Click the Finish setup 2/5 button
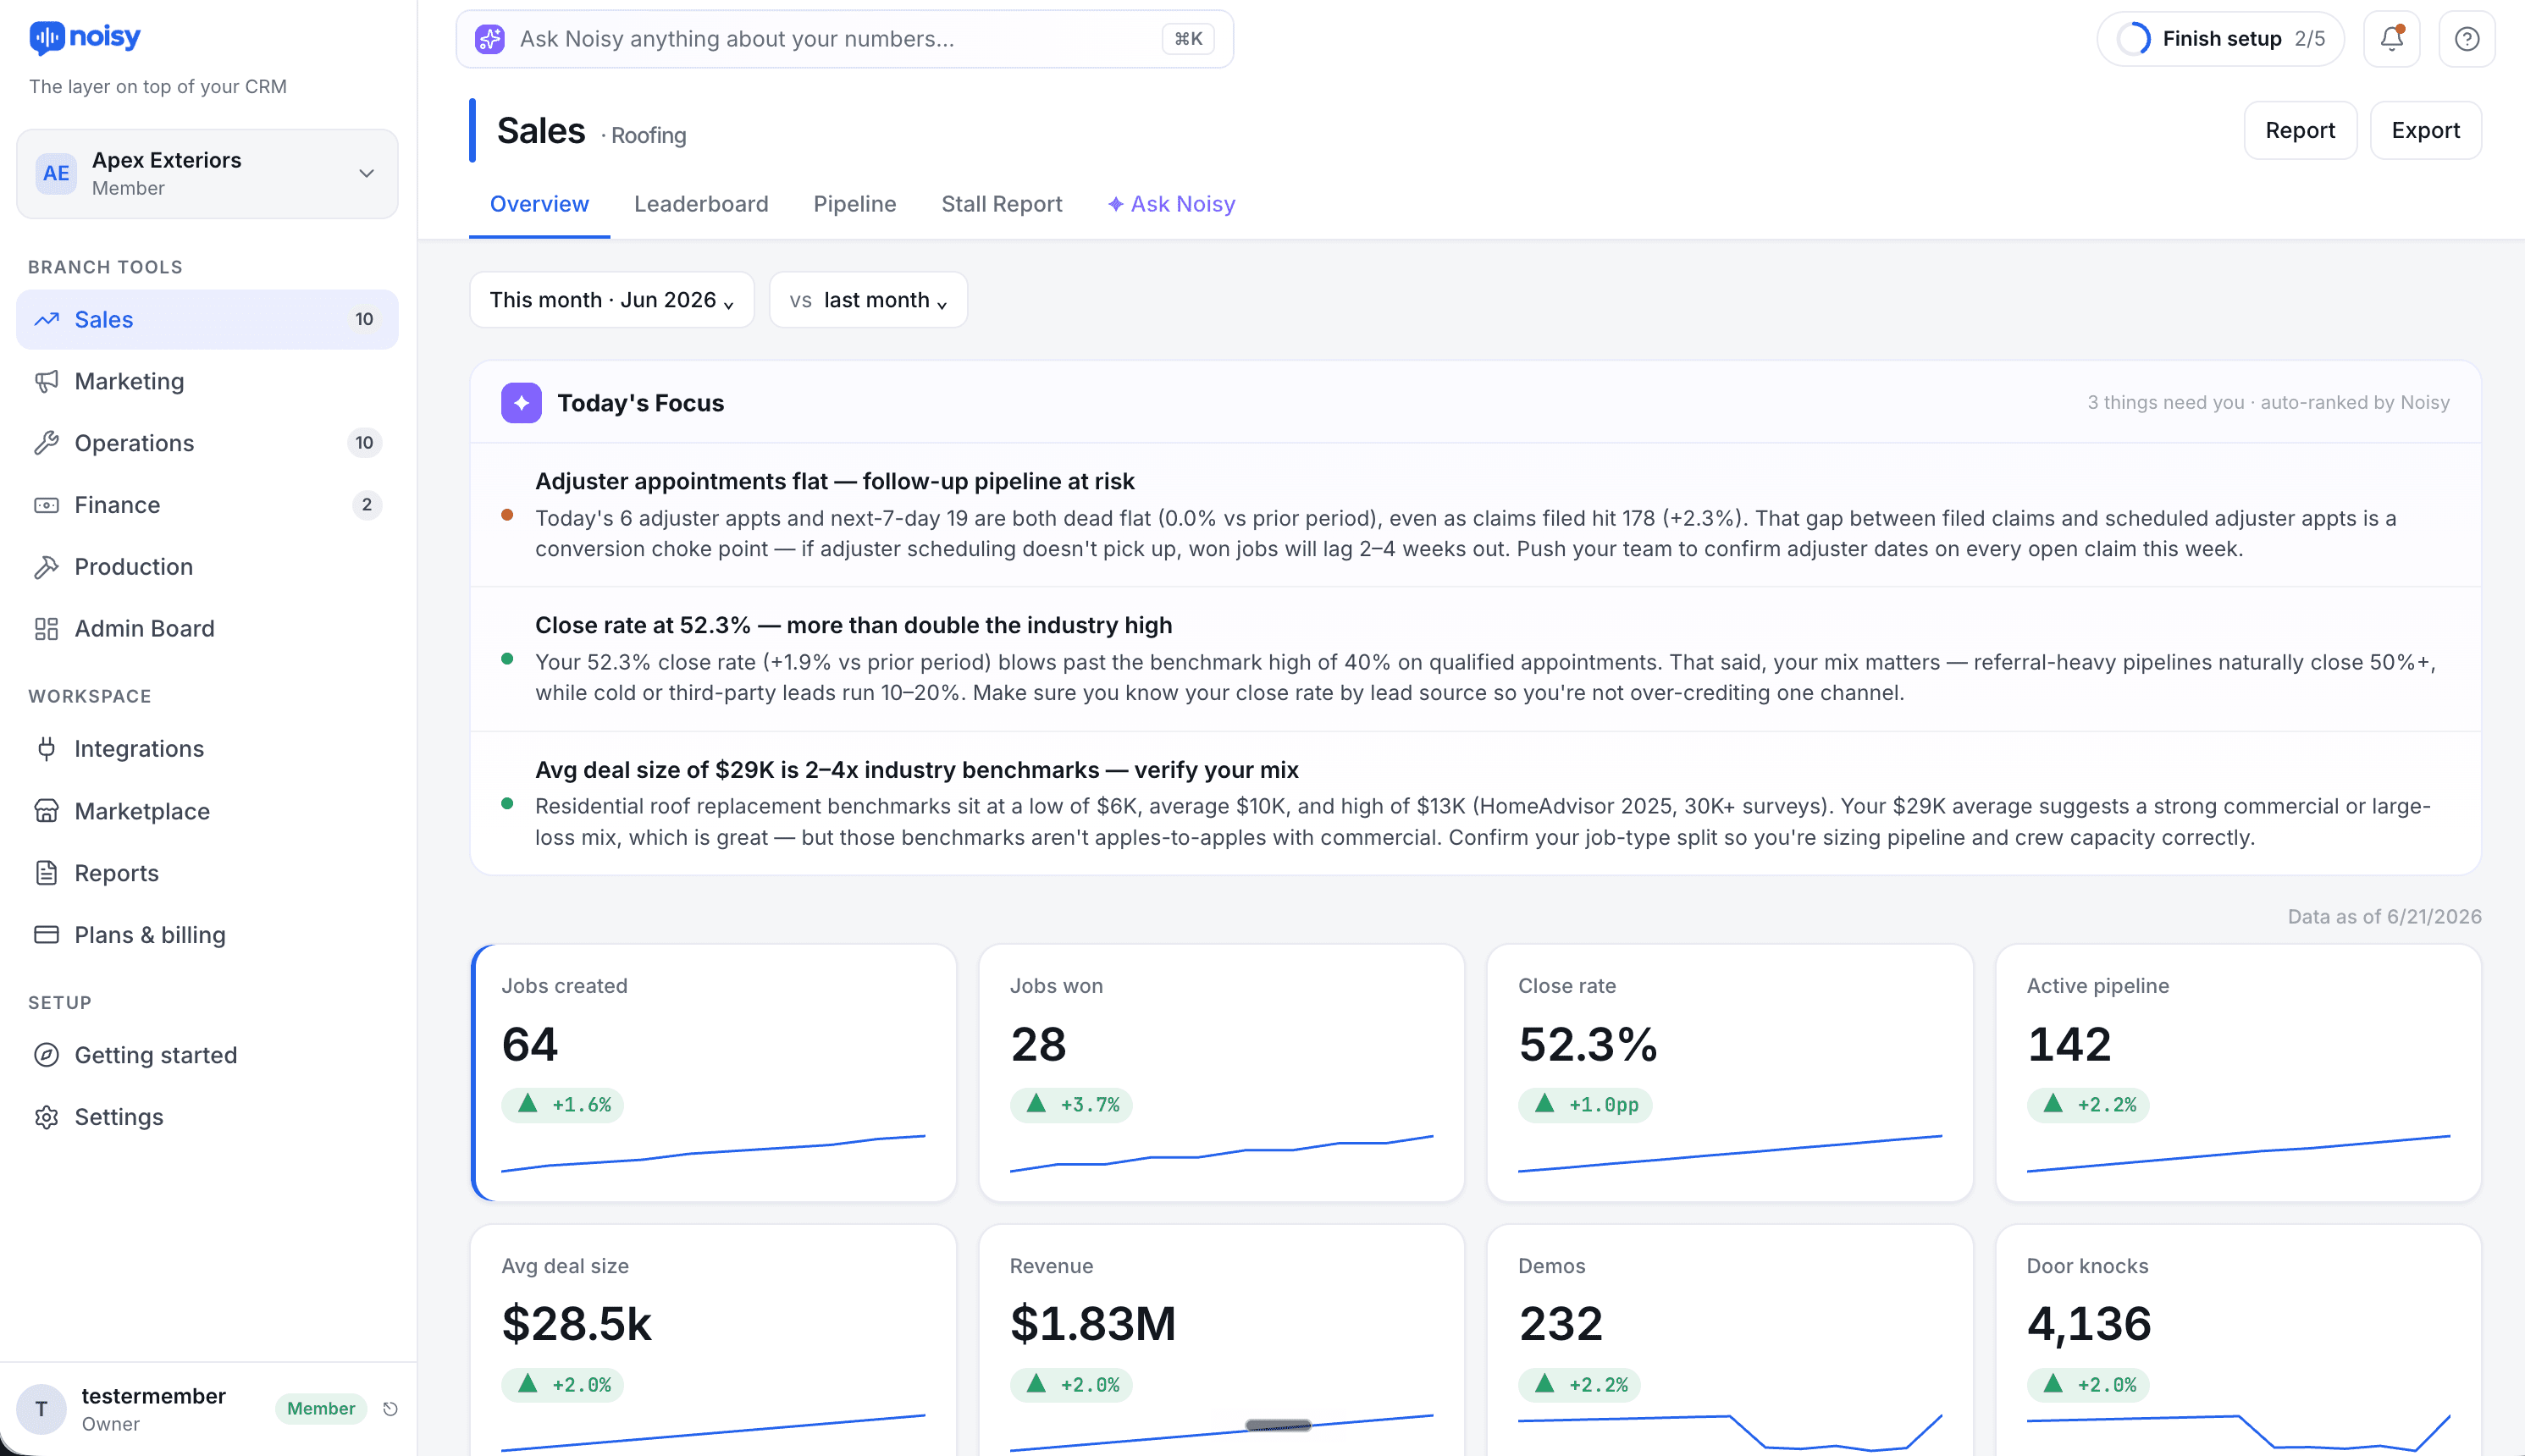The width and height of the screenshot is (2525, 1456). click(2220, 39)
